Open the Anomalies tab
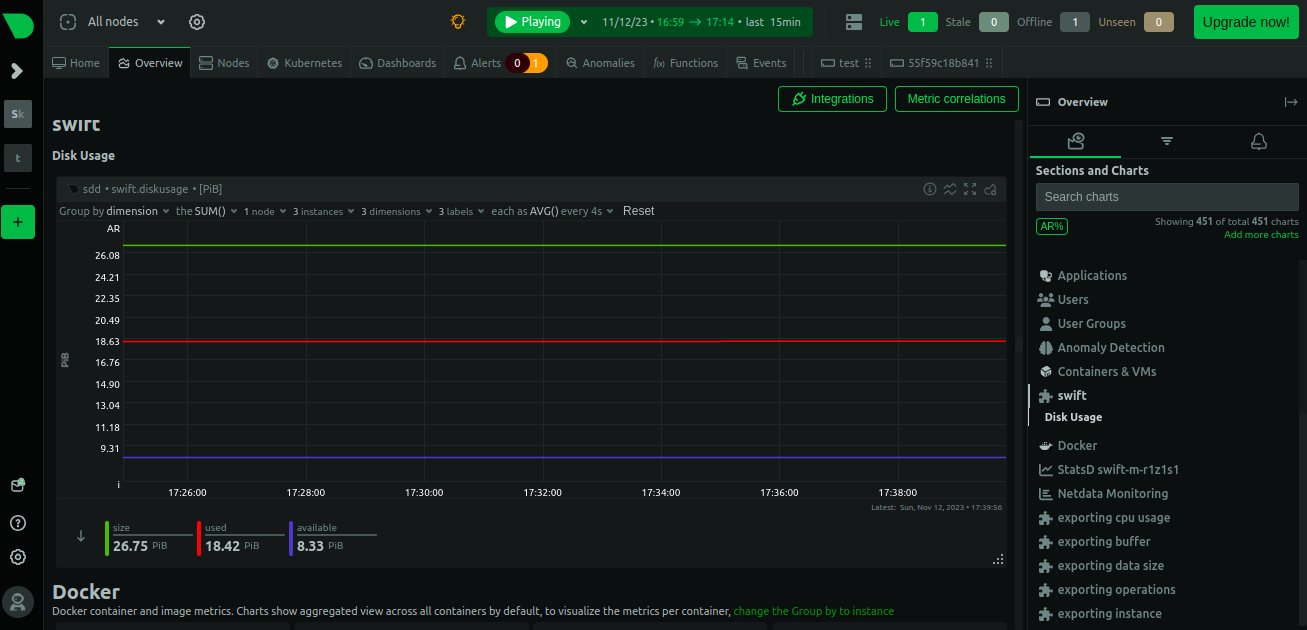The image size is (1307, 630). (600, 63)
